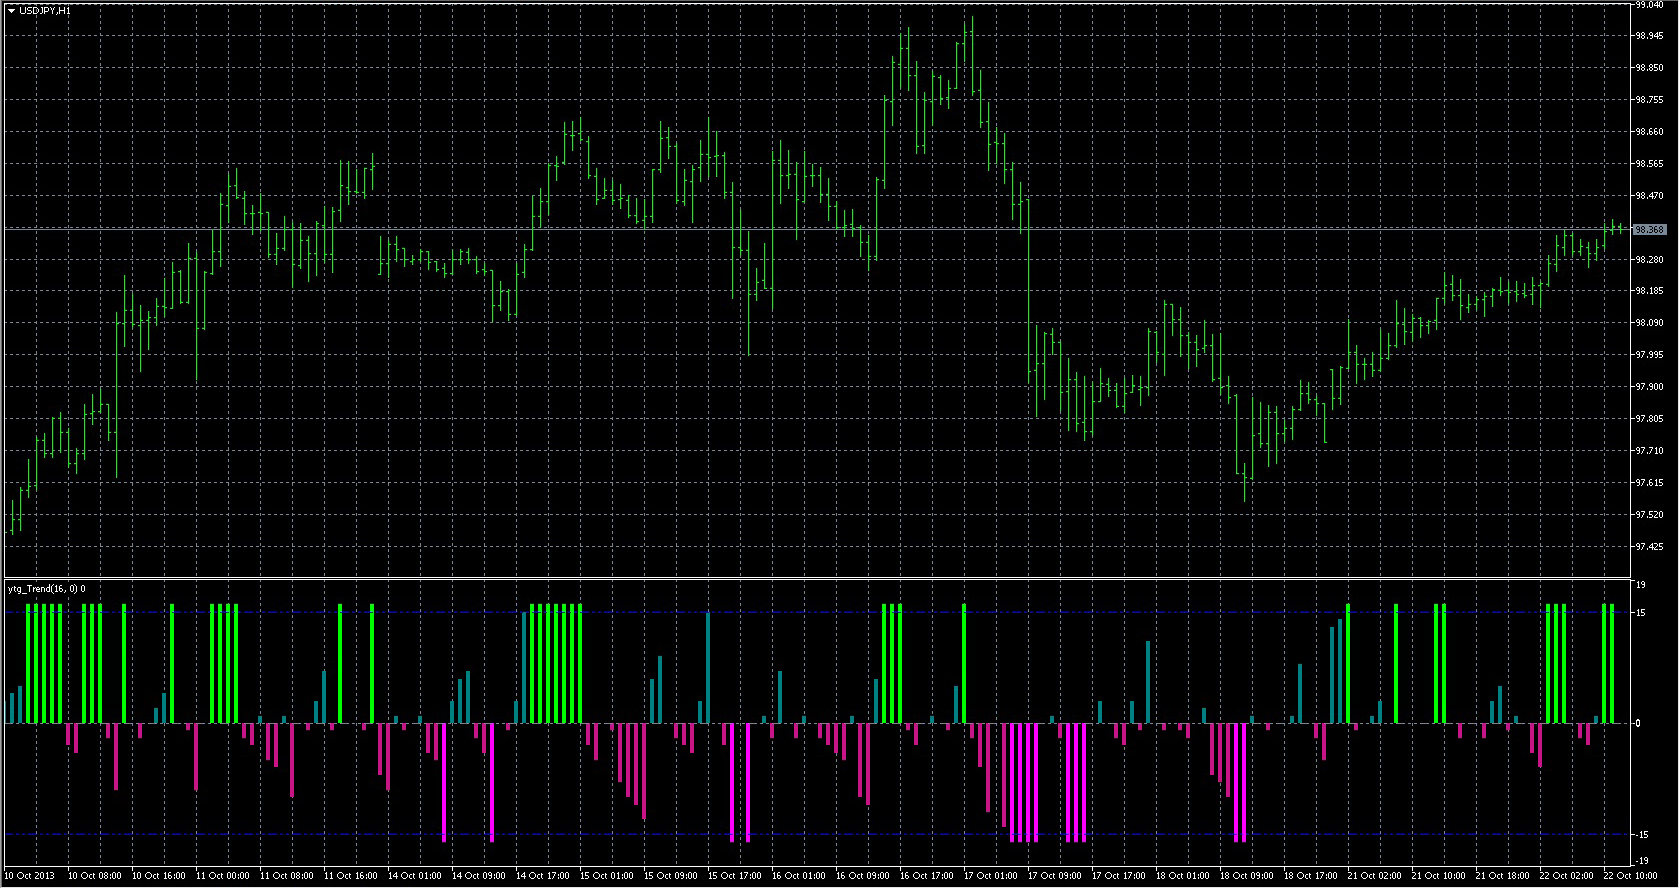1680x888 pixels.
Task: Click the 10 Oct 2013 date label
Action: click(30, 876)
